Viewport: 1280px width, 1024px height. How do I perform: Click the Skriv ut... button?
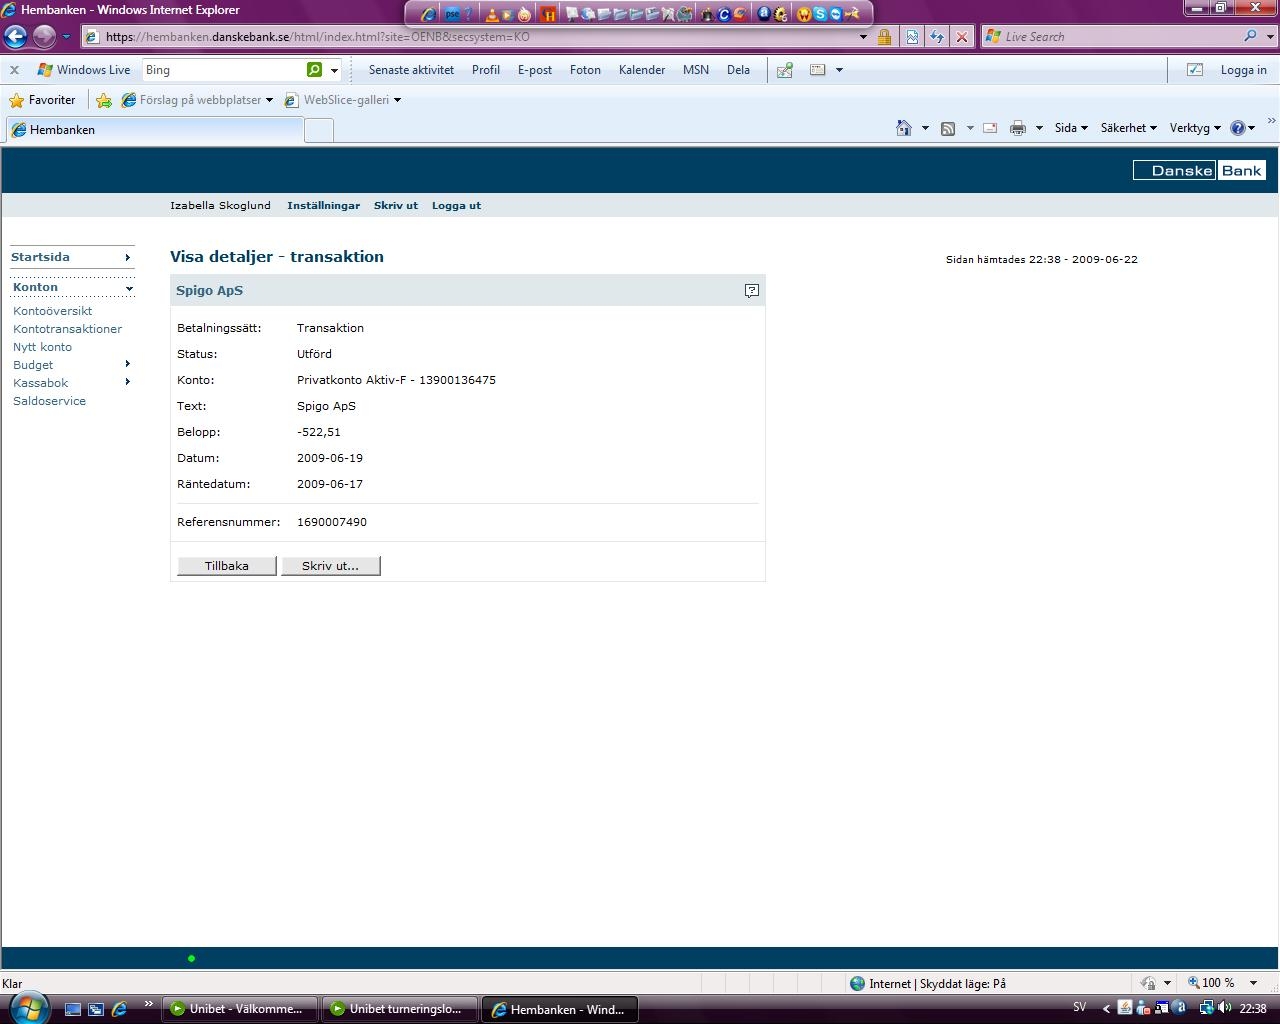click(330, 566)
